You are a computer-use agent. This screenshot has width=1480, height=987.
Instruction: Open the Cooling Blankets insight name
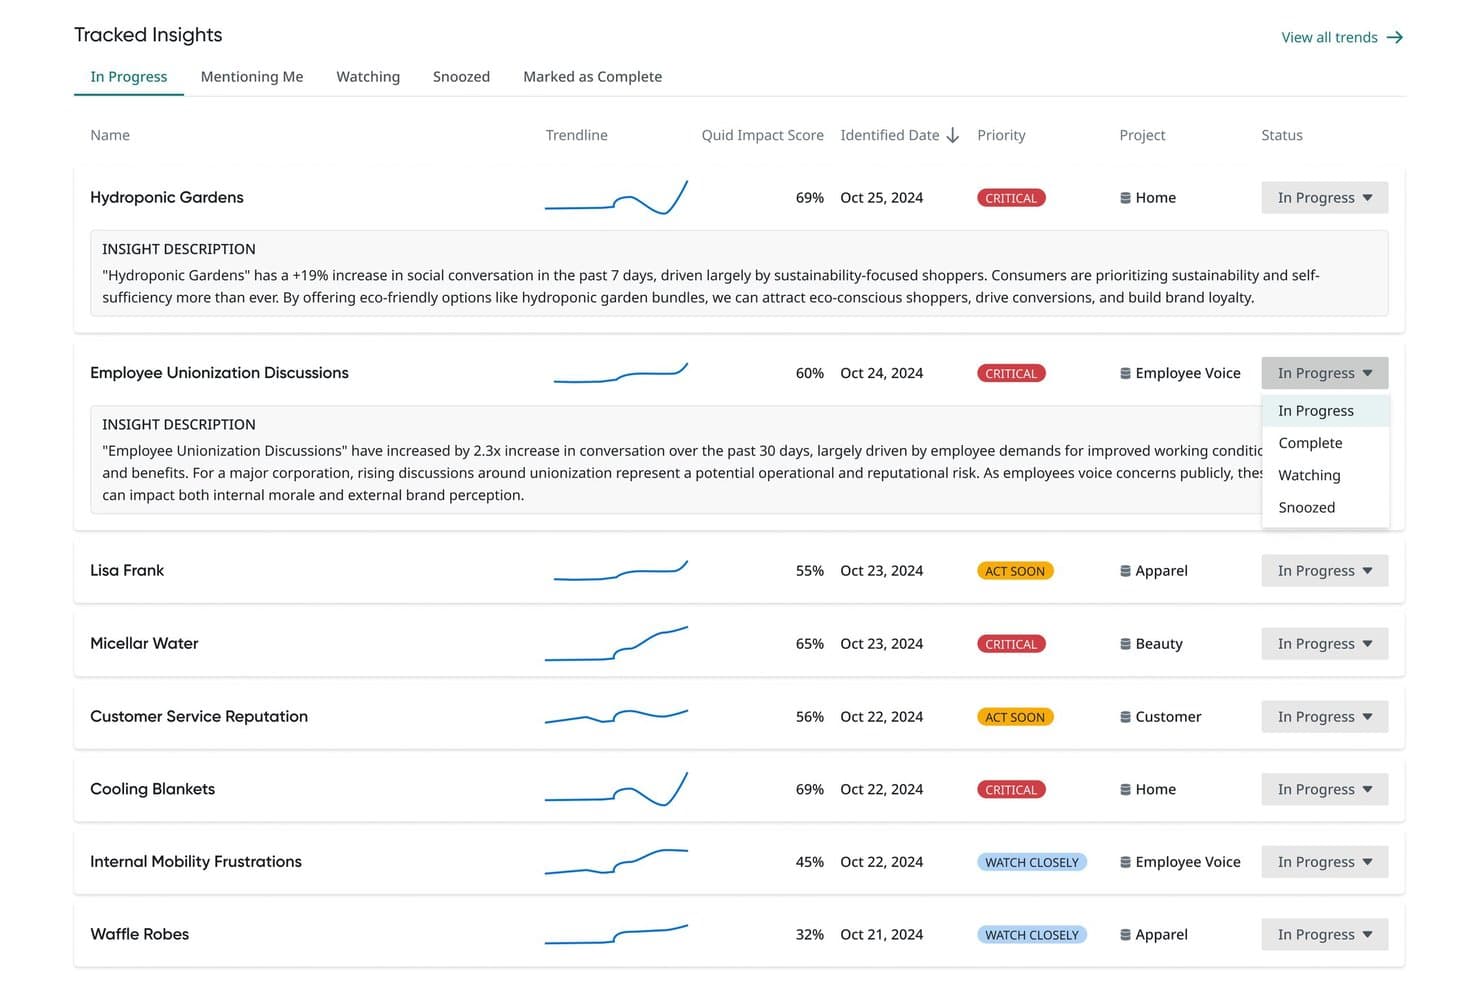coord(152,789)
